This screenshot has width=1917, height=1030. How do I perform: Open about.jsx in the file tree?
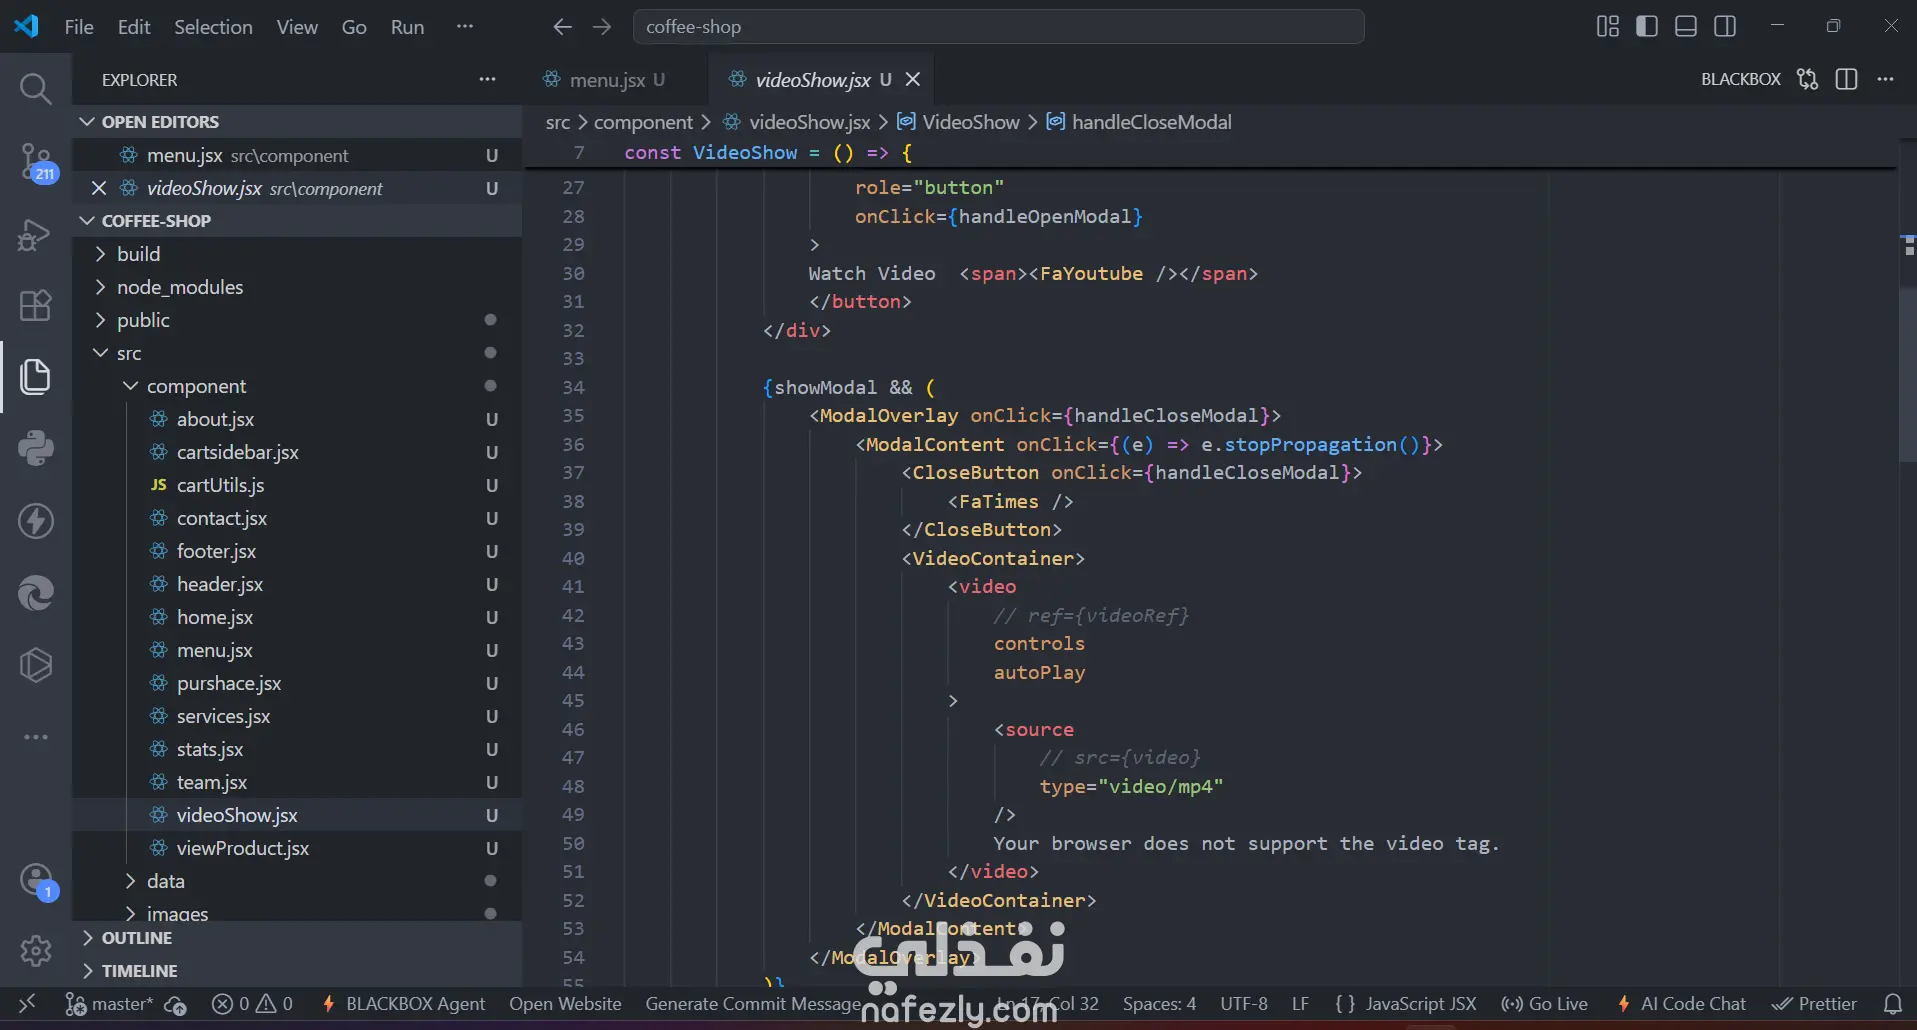point(297,419)
